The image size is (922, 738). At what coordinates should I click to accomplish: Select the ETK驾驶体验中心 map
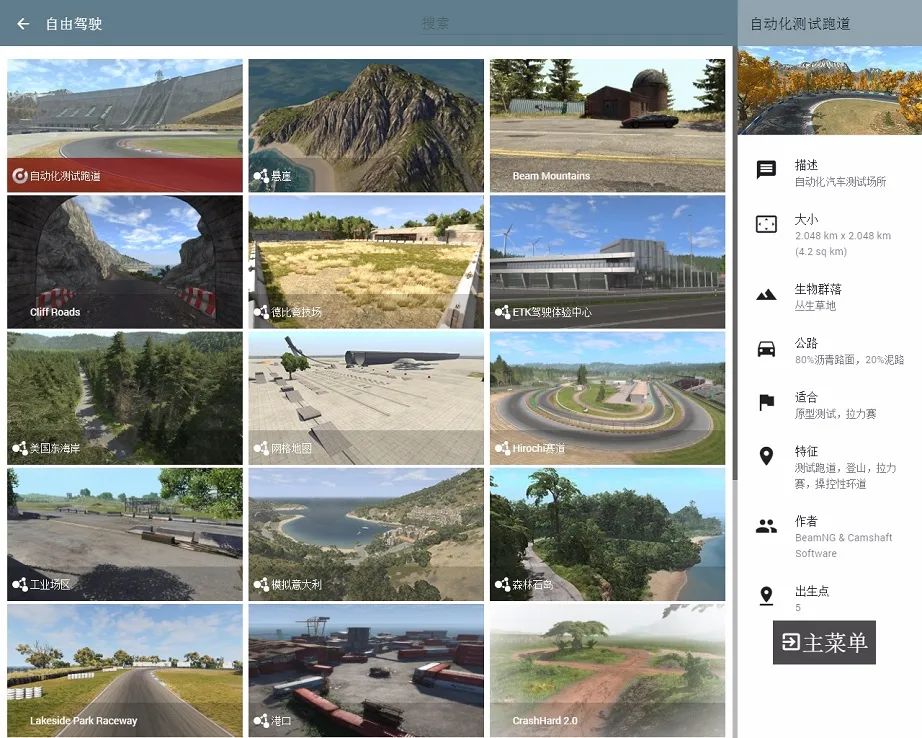click(607, 262)
